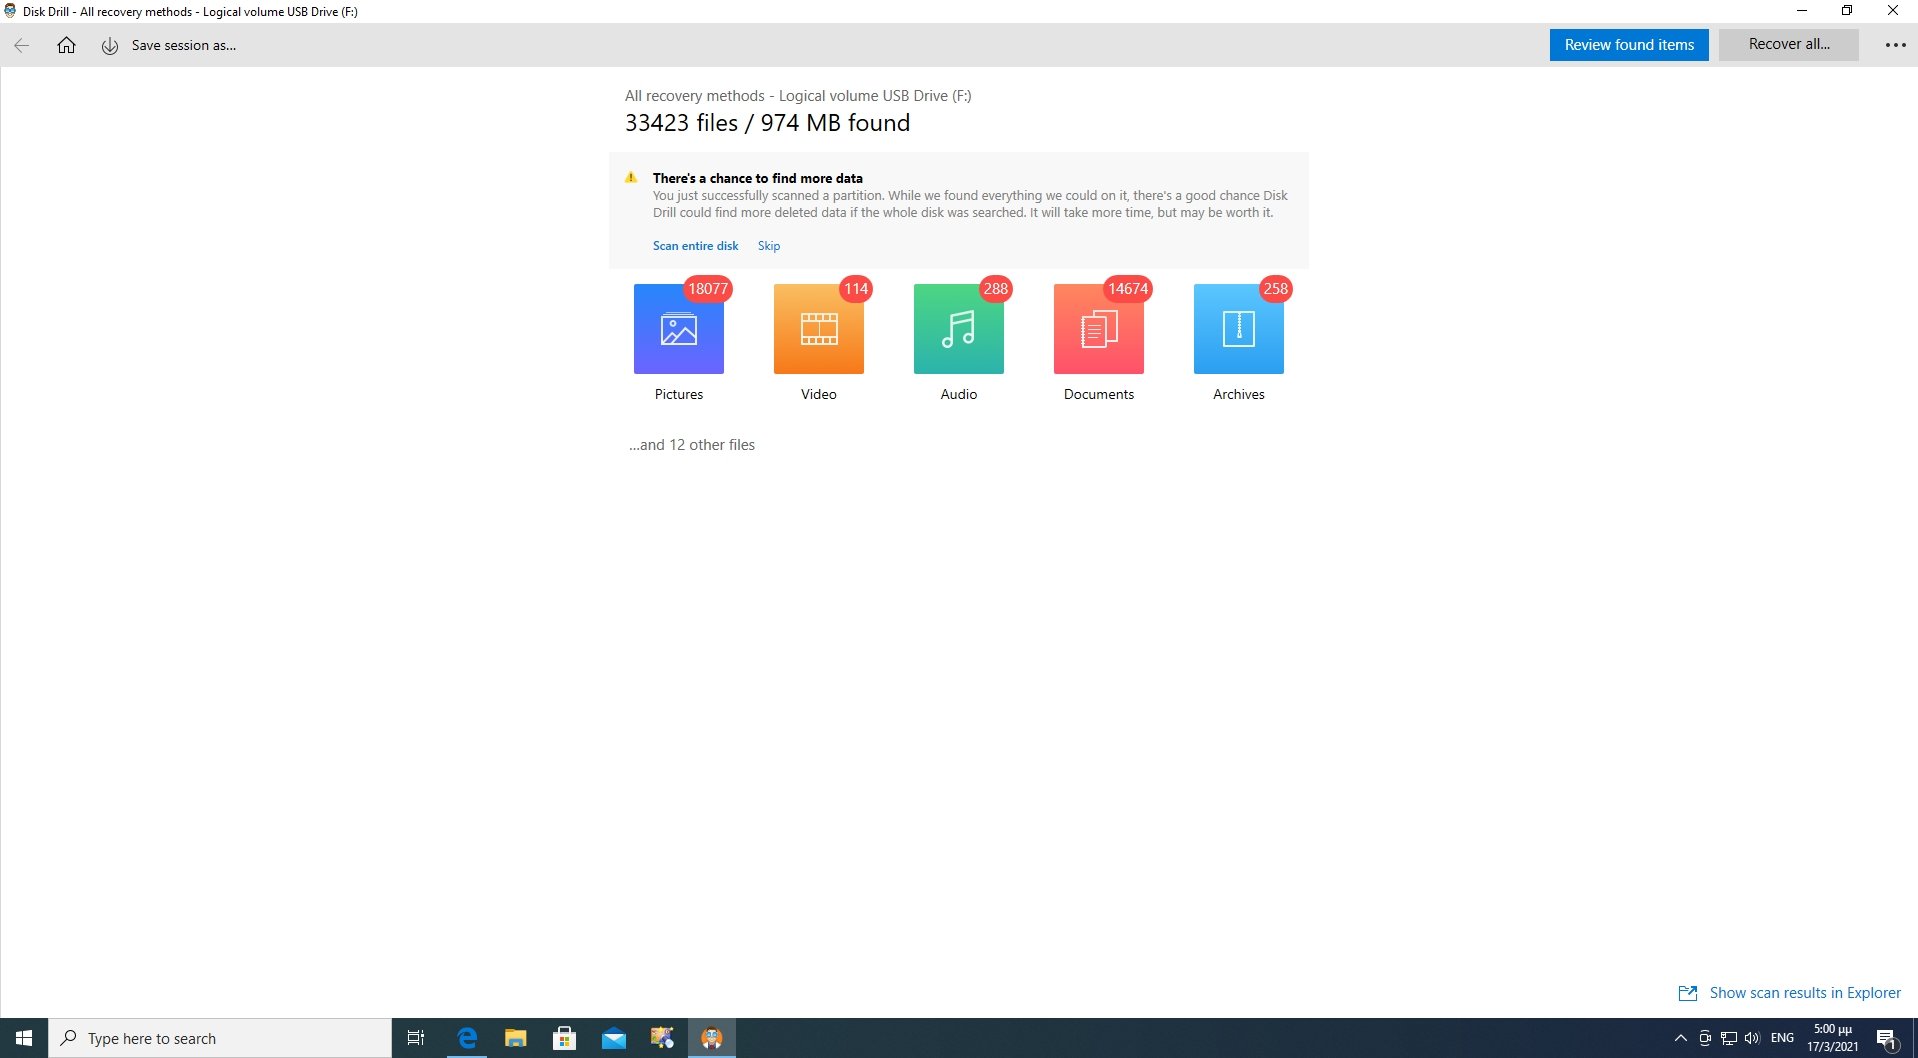1918x1058 pixels.
Task: Click the Video label
Action: tap(819, 394)
